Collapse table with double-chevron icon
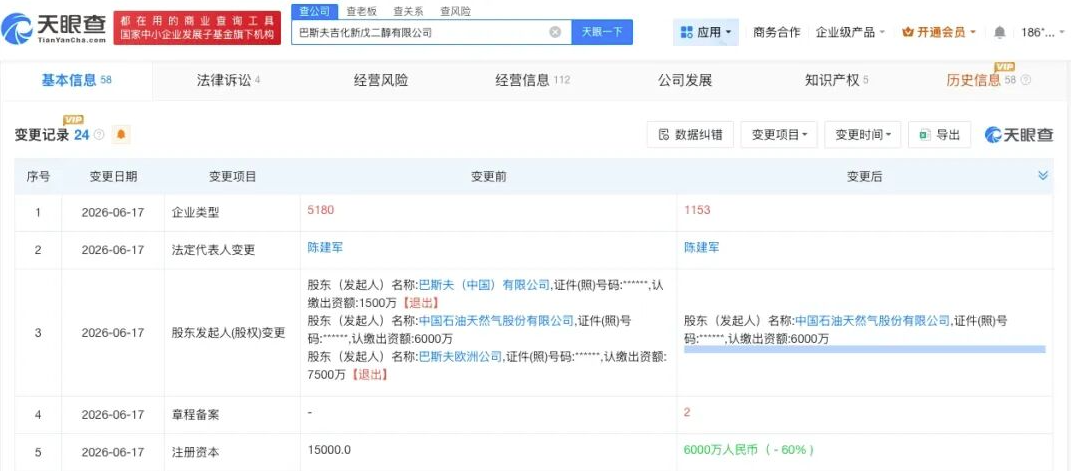The height and width of the screenshot is (471, 1071). click(1043, 176)
